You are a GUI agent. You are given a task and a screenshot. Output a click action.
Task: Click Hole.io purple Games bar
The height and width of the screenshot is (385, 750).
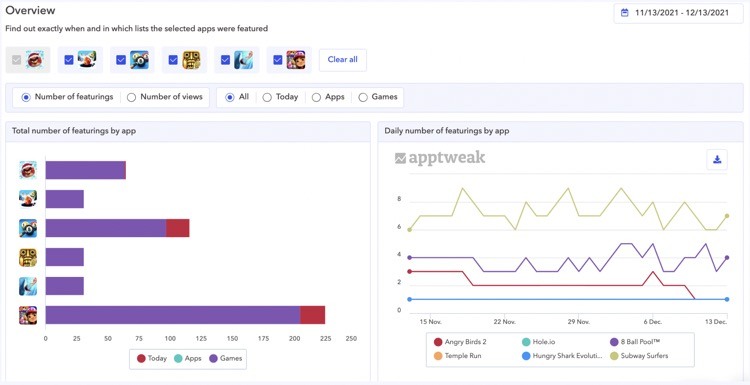[x=65, y=199]
